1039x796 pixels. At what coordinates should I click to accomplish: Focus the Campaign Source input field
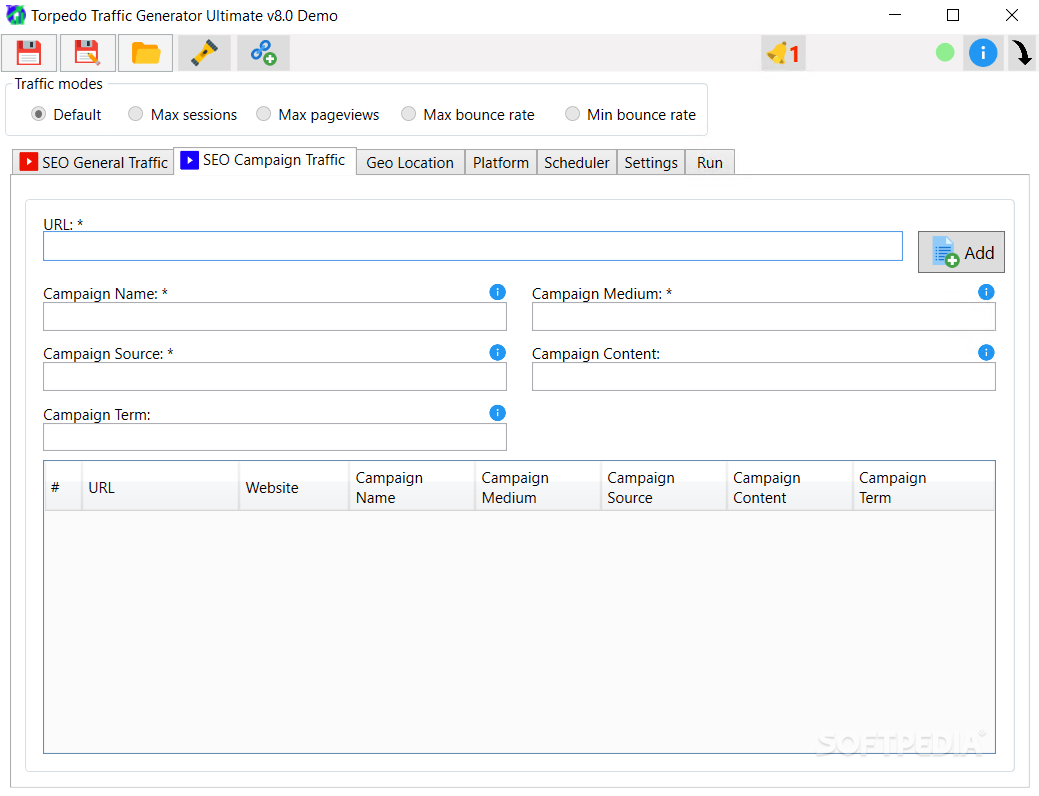274,376
